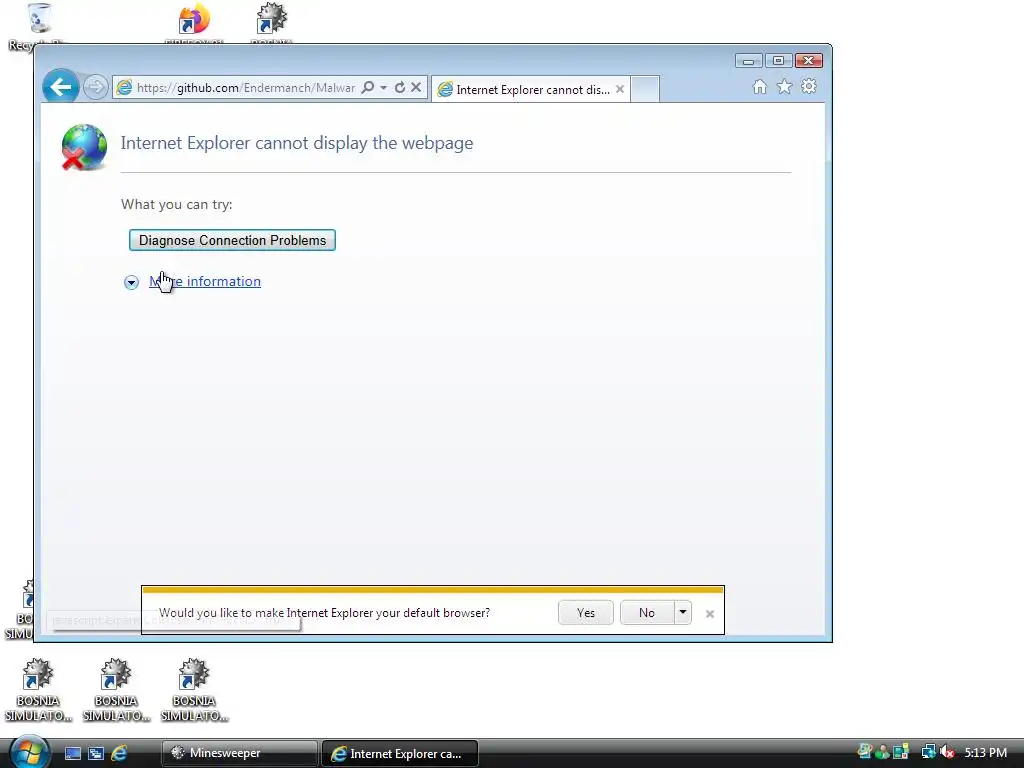Click the 5:13 PM clock
This screenshot has height=768, width=1024.
pos(985,752)
